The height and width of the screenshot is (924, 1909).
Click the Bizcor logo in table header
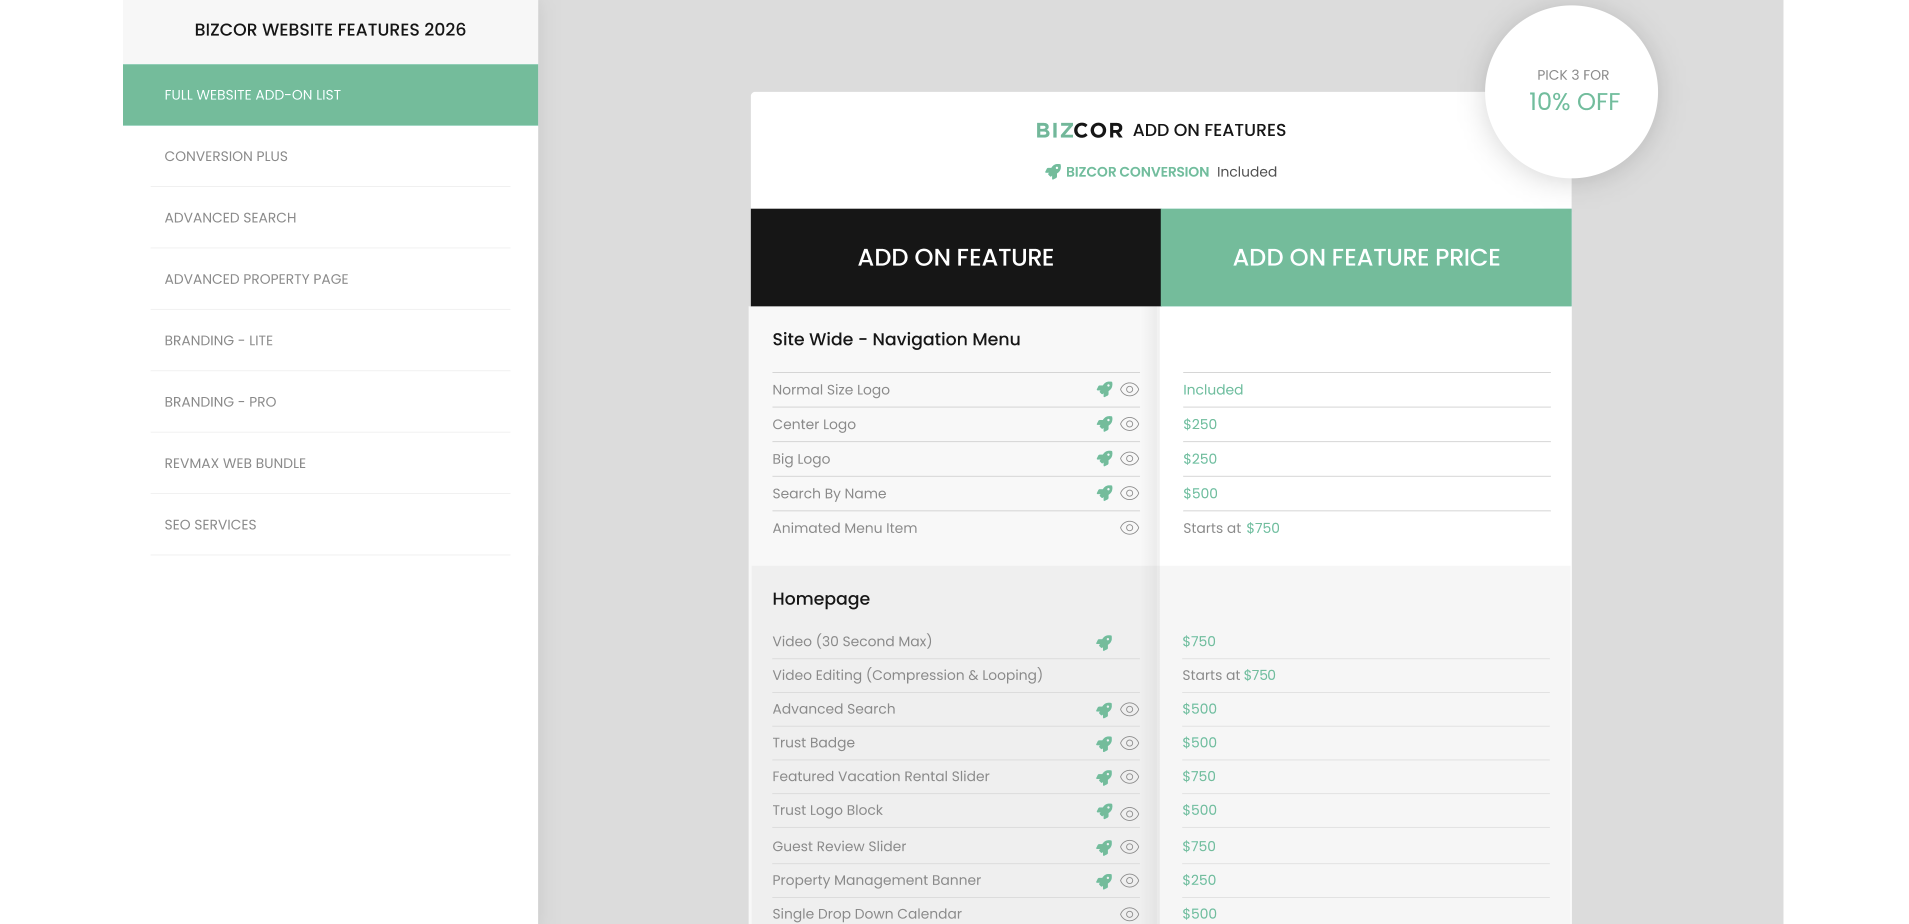1079,131
